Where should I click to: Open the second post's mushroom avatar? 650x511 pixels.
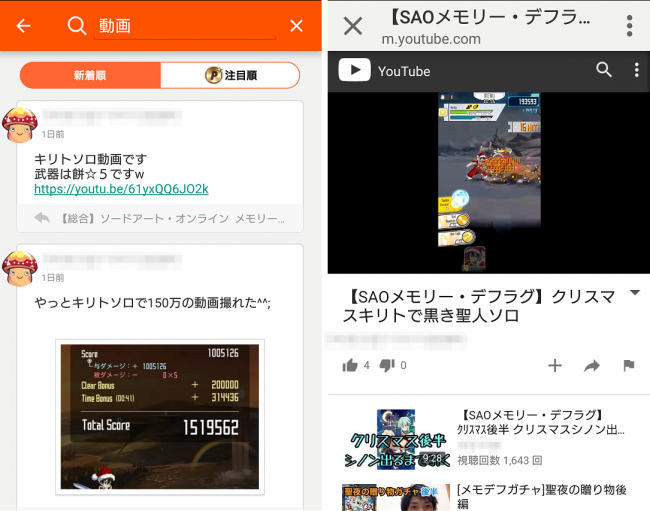(x=19, y=268)
